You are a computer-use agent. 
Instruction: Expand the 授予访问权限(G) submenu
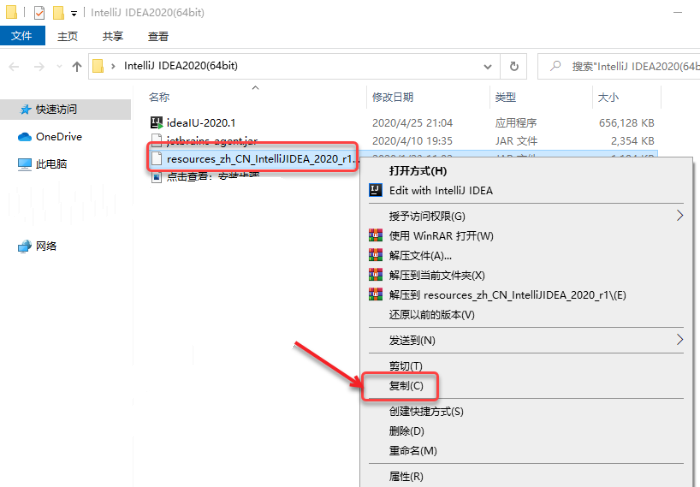point(526,216)
